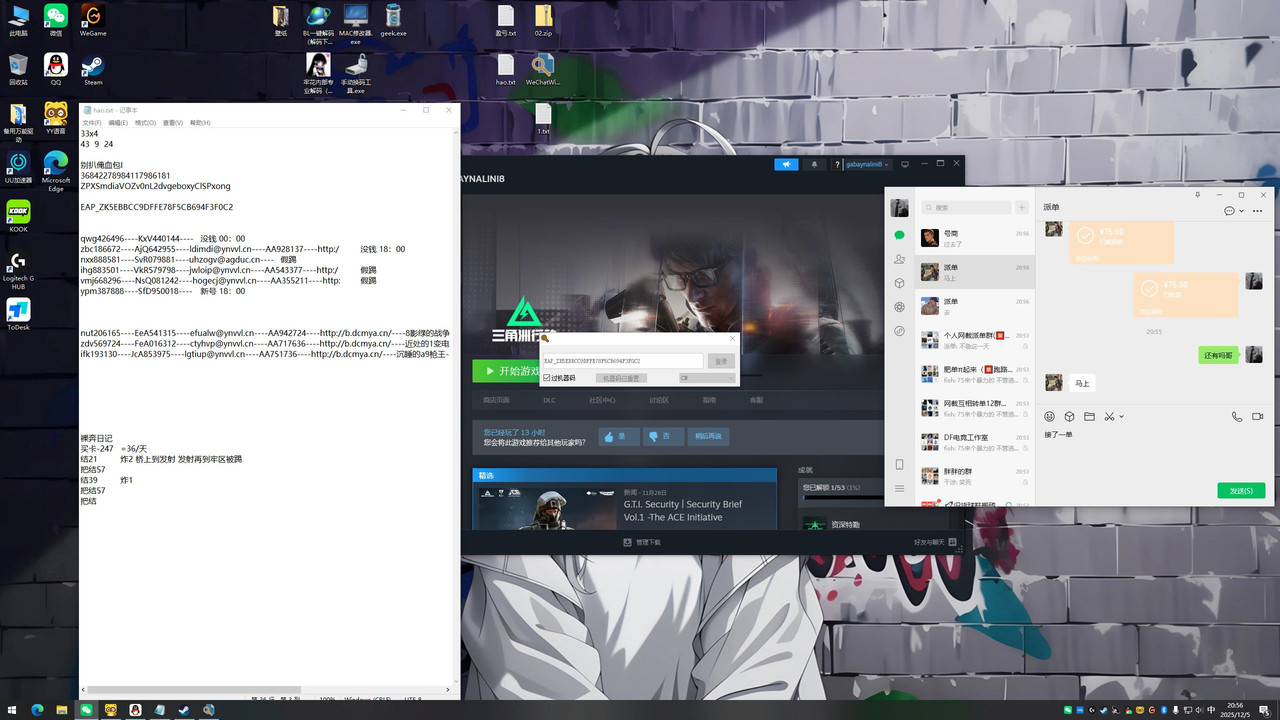Screen dimensions: 1280x720
Task: Open WeGame desktop shortcut
Action: coord(93,20)
